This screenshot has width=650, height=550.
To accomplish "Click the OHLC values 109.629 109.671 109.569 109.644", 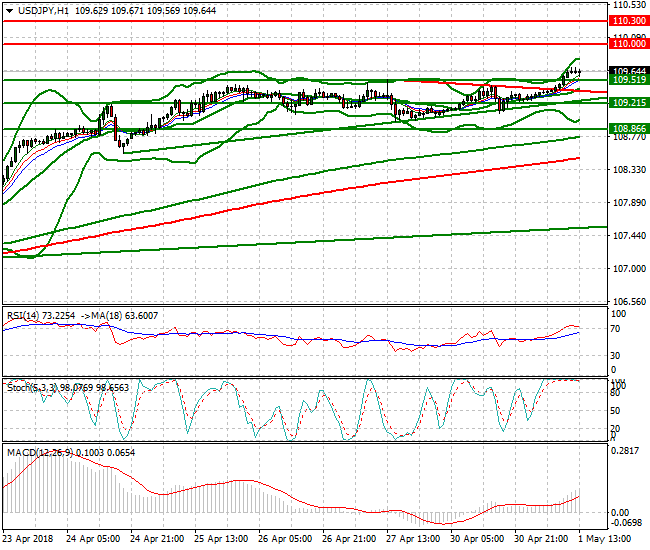I will [x=146, y=11].
